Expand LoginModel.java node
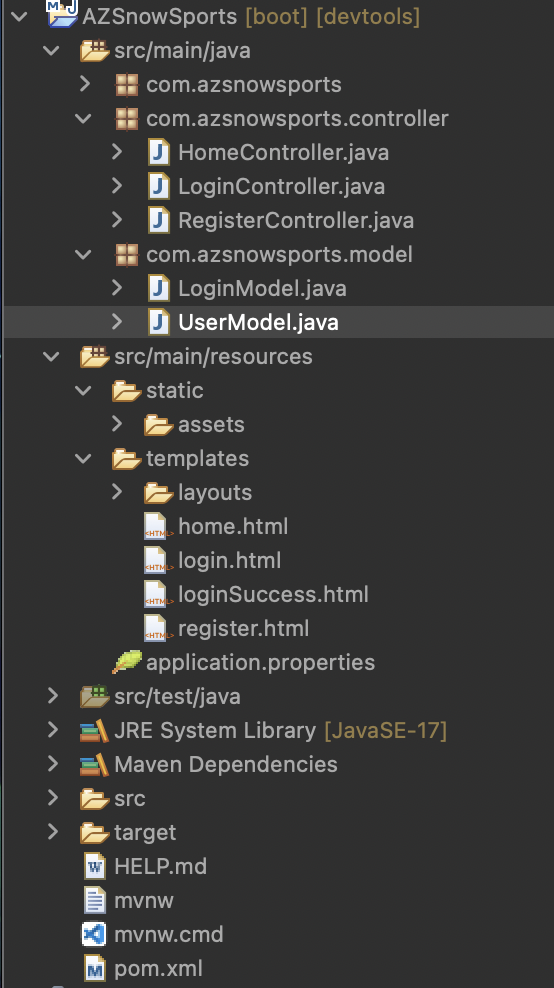The image size is (554, 988). 117,288
